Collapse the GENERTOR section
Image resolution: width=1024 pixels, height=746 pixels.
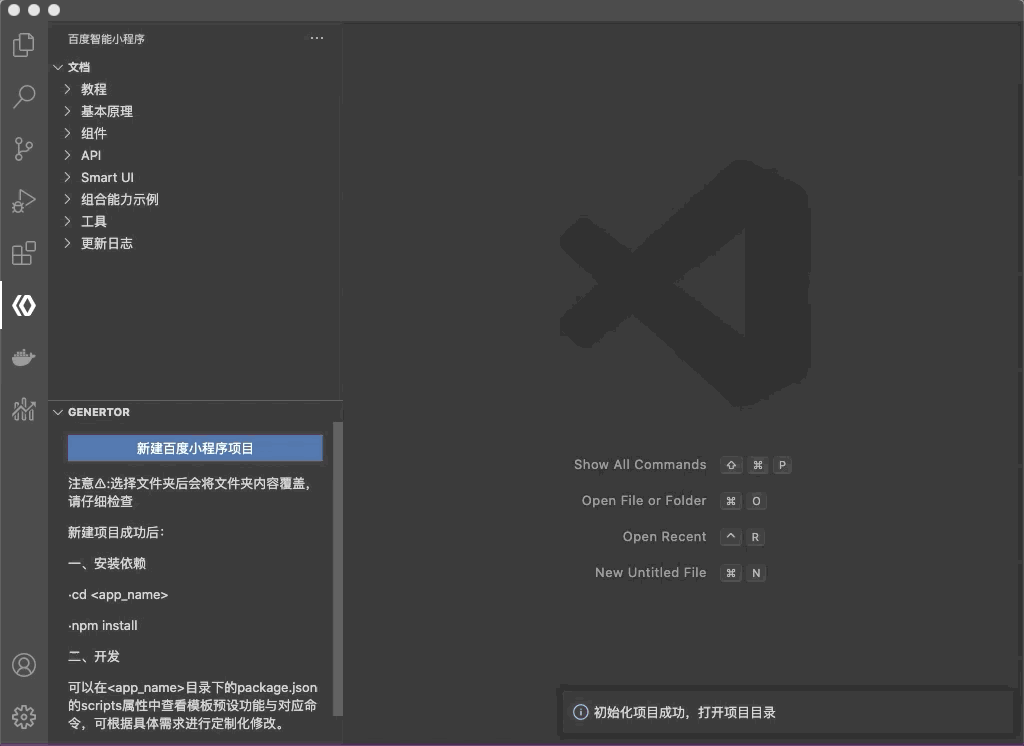tap(57, 412)
